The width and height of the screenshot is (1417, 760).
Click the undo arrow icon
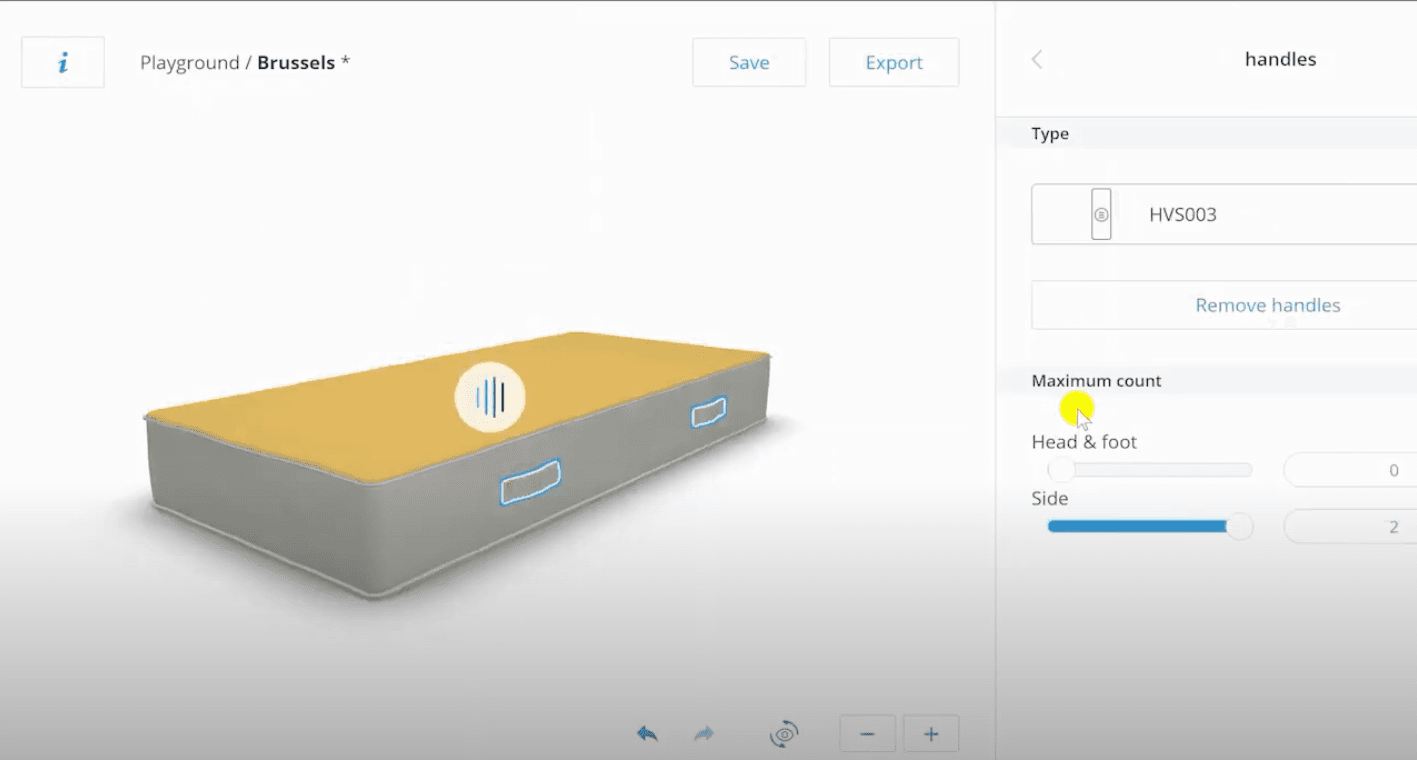(x=647, y=734)
